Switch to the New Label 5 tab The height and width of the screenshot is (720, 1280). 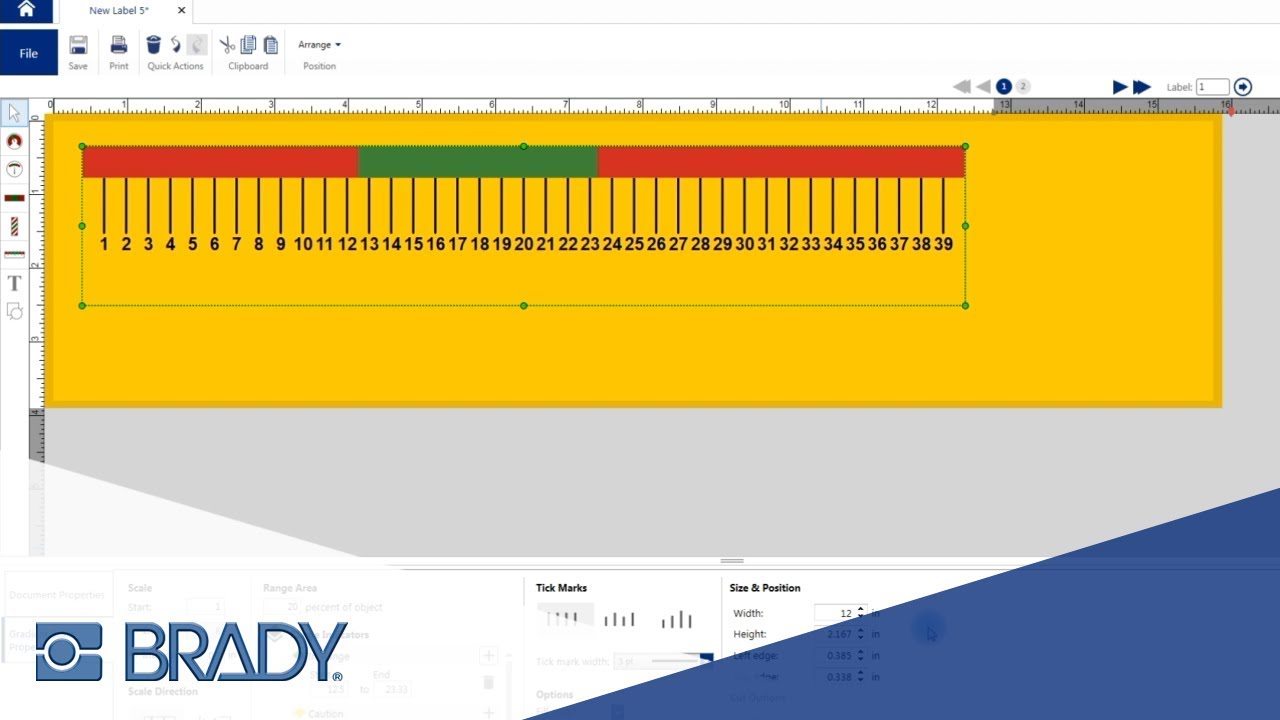pyautogui.click(x=119, y=11)
